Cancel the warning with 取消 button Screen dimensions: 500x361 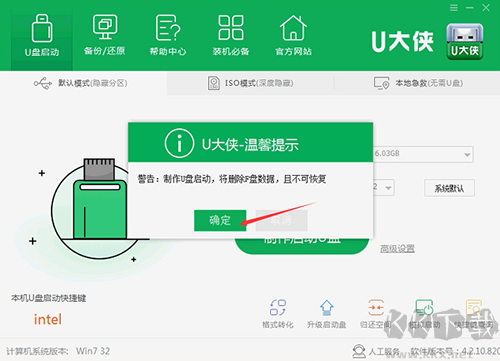pos(281,220)
